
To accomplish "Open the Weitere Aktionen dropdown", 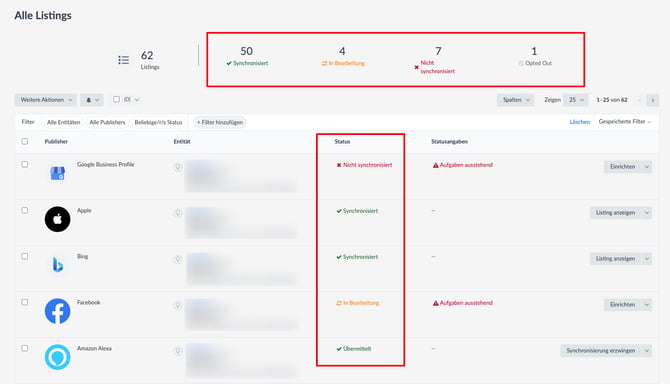I will (46, 100).
